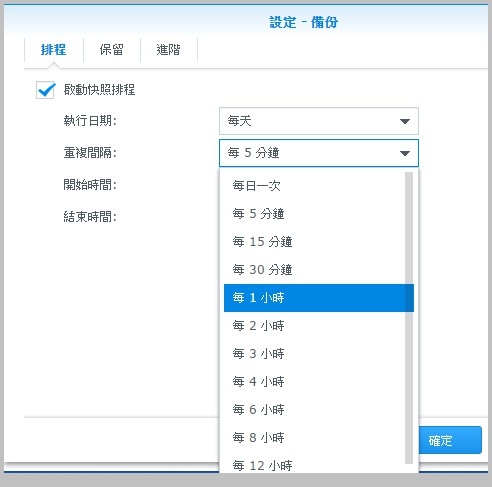The width and height of the screenshot is (492, 487).
Task: Click the 開始時間 label
Action: [90, 184]
